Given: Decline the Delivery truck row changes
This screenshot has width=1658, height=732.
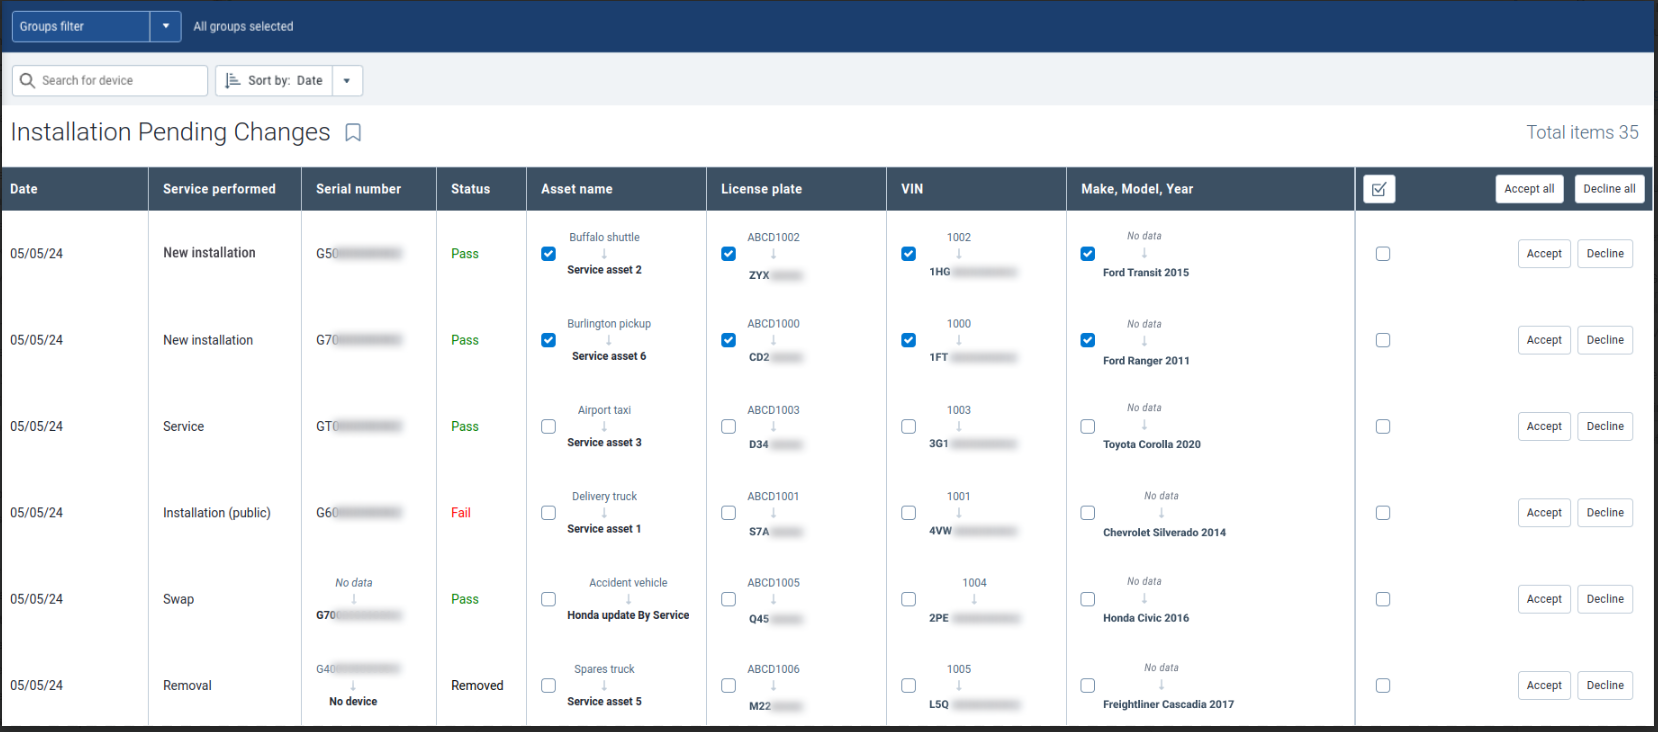Looking at the screenshot, I should [1605, 513].
